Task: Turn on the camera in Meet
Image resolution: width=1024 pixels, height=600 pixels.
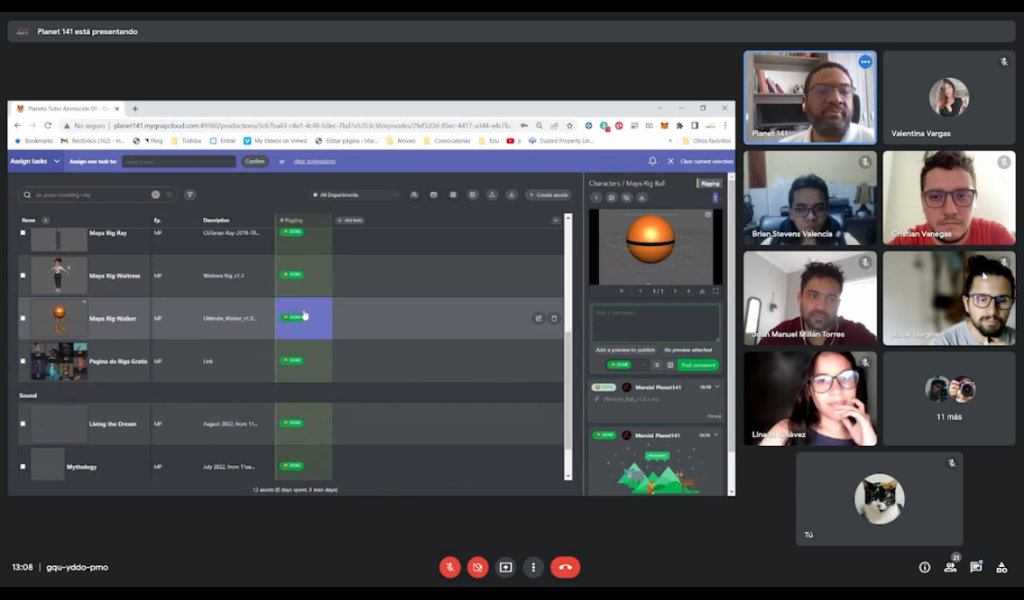Action: pyautogui.click(x=478, y=567)
